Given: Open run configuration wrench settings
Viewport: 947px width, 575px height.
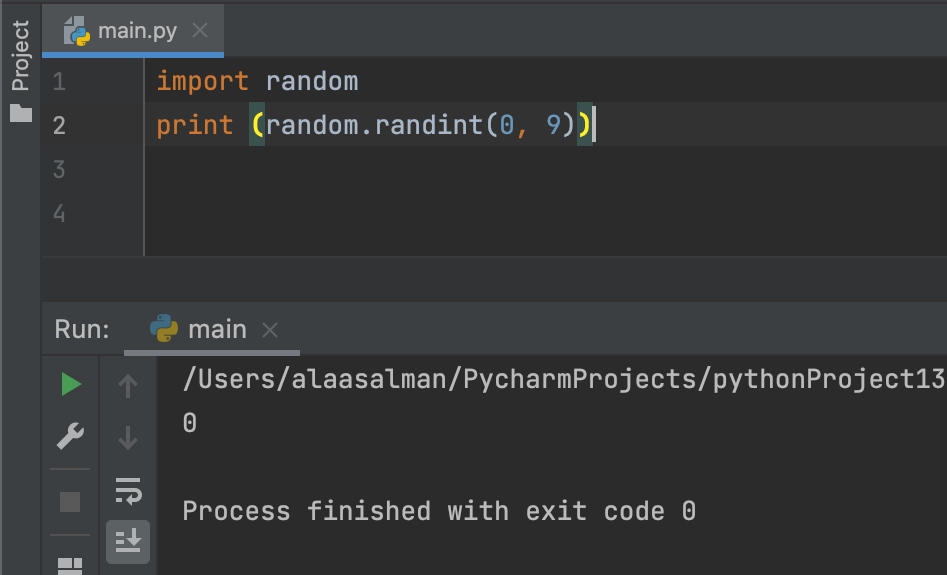Looking at the screenshot, I should coord(70,436).
